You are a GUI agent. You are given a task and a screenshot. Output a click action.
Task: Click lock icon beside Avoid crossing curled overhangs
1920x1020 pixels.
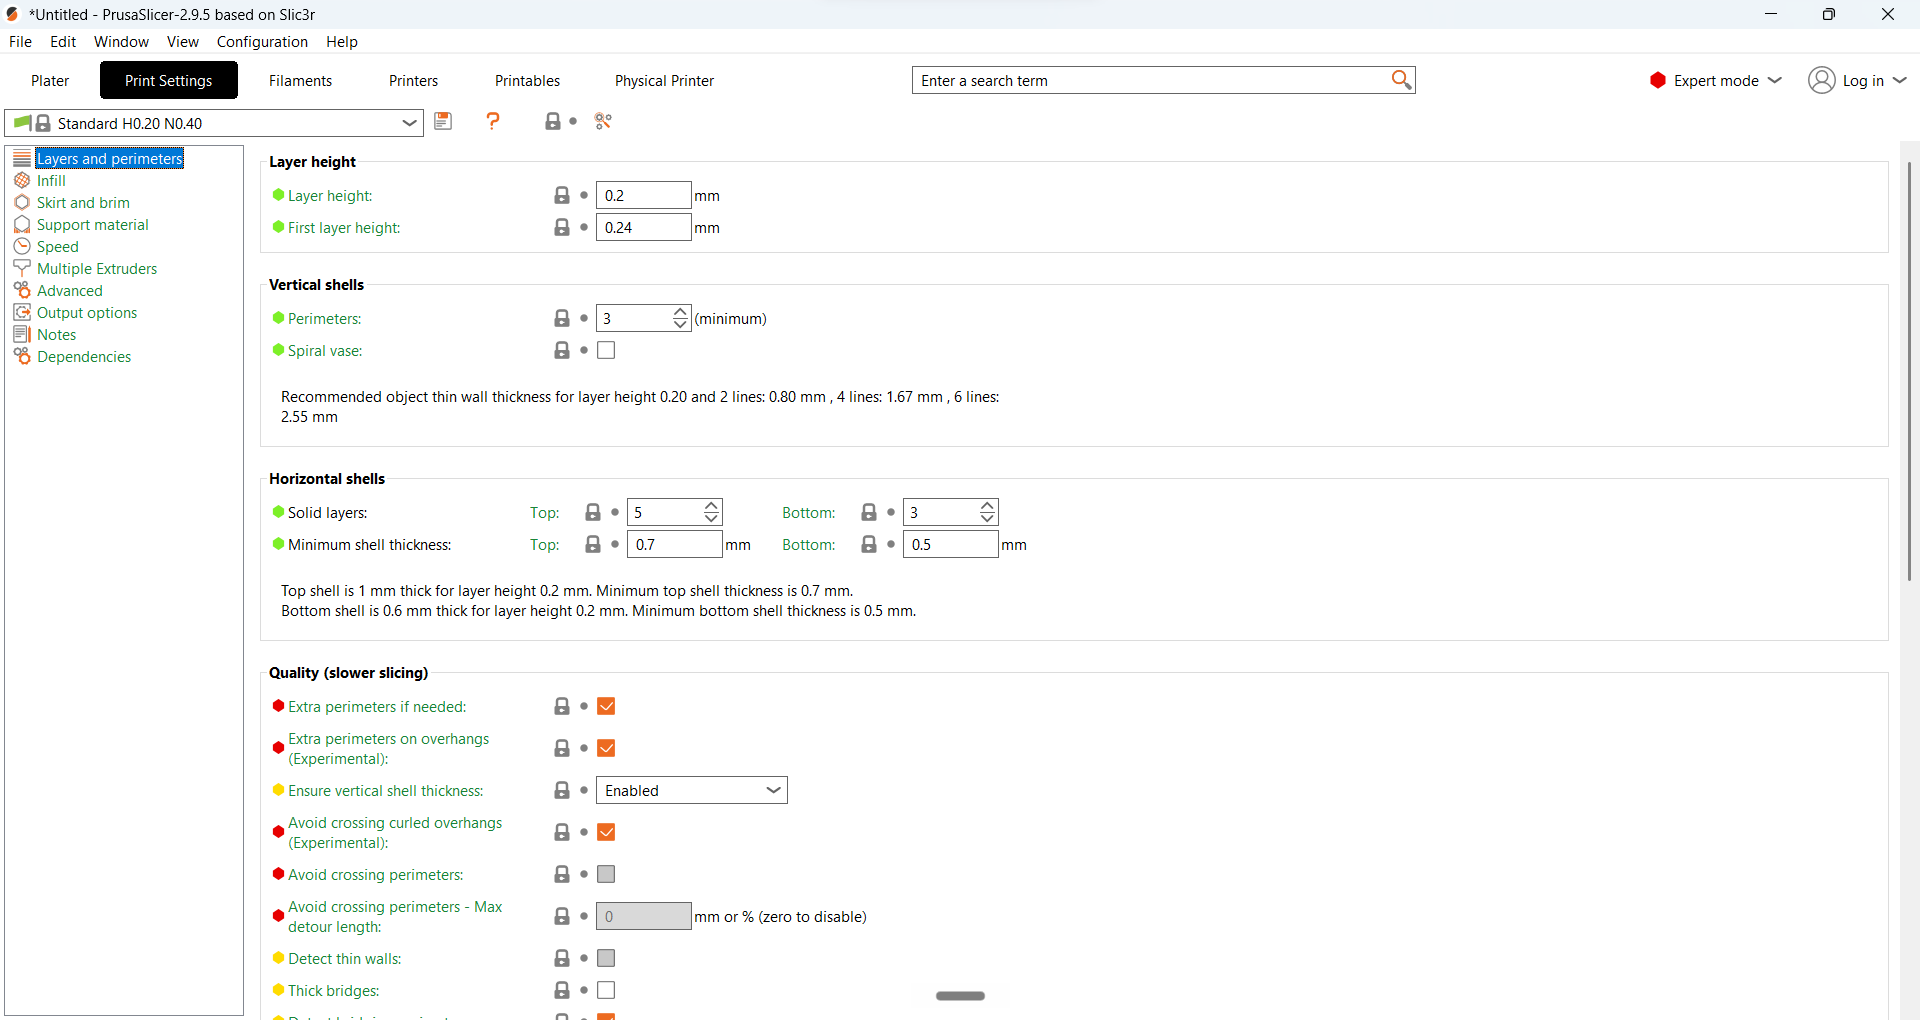point(562,832)
